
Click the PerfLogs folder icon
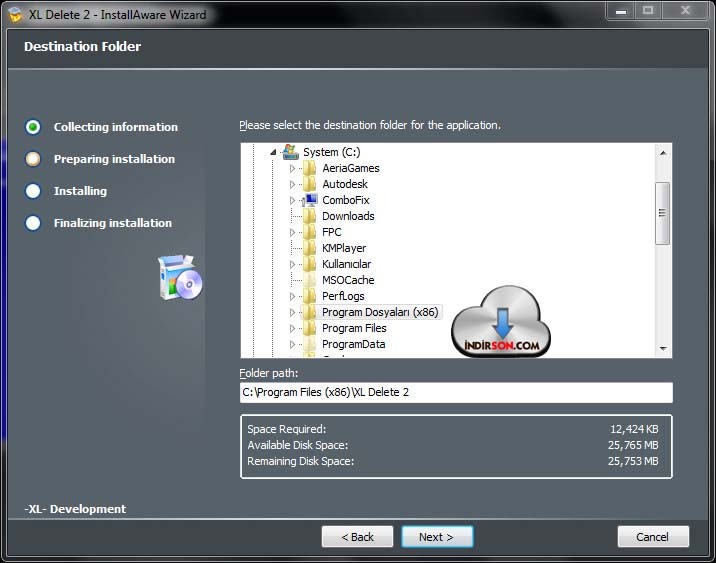(x=310, y=296)
